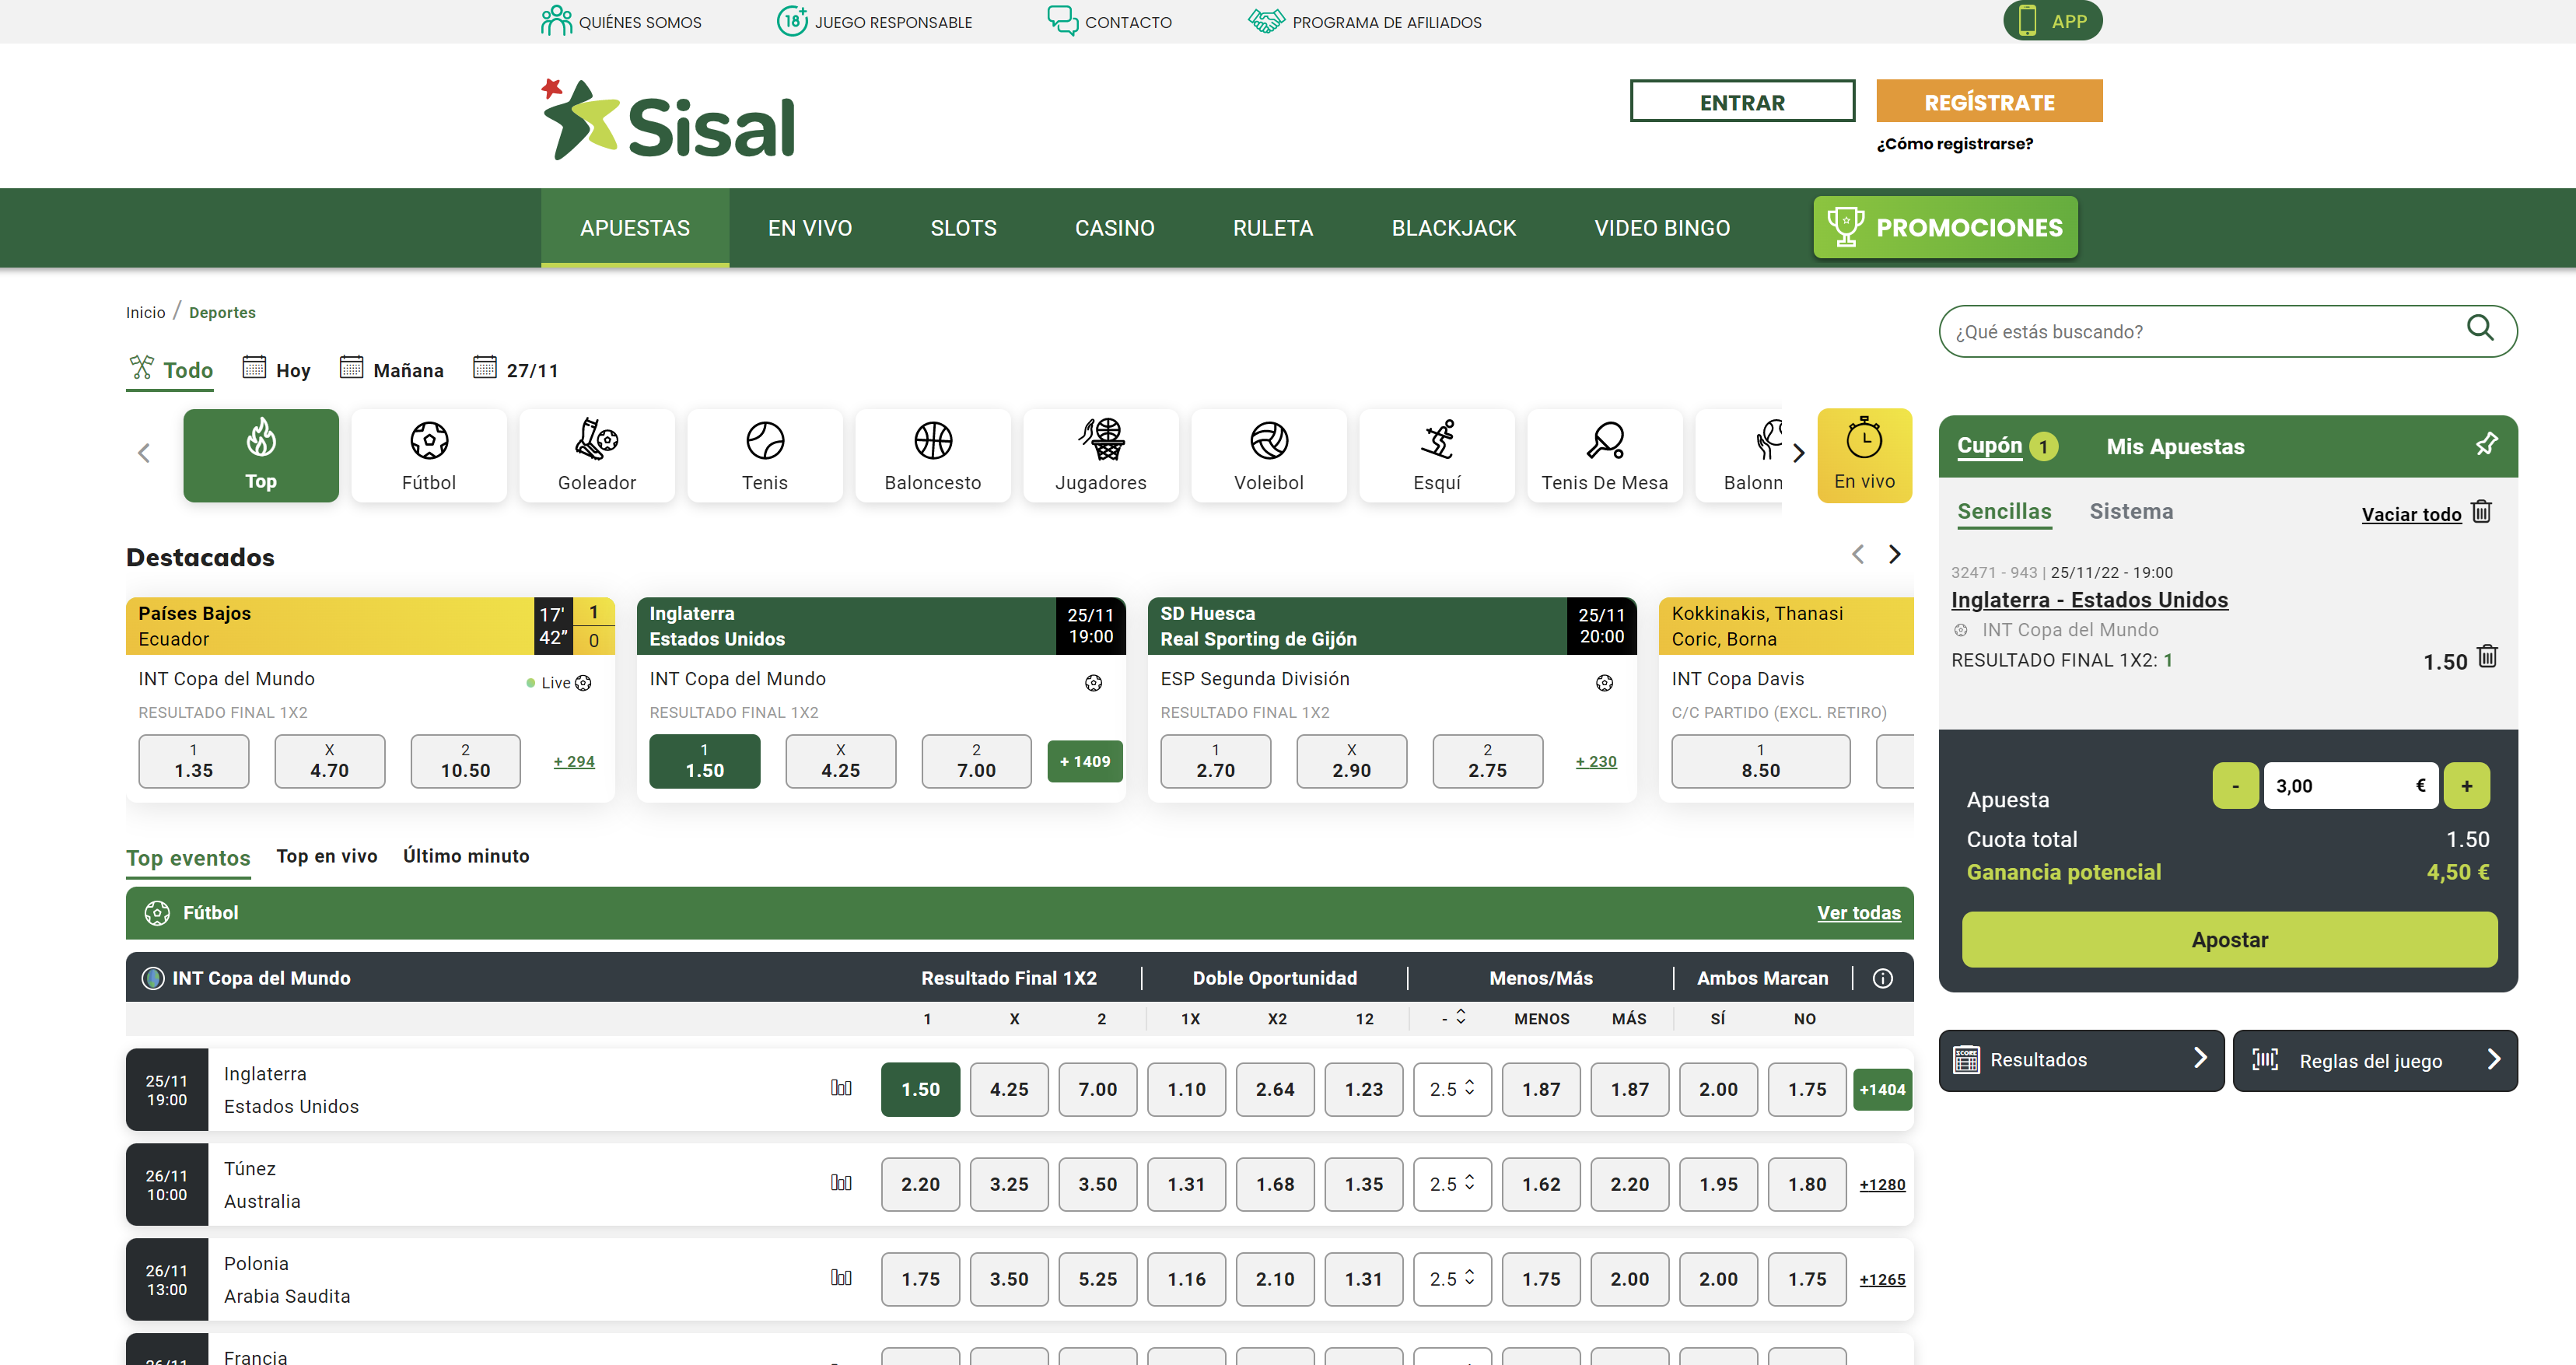Open the Esquí sport category
Screen dimensions: 2576x1365
[x=1437, y=455]
